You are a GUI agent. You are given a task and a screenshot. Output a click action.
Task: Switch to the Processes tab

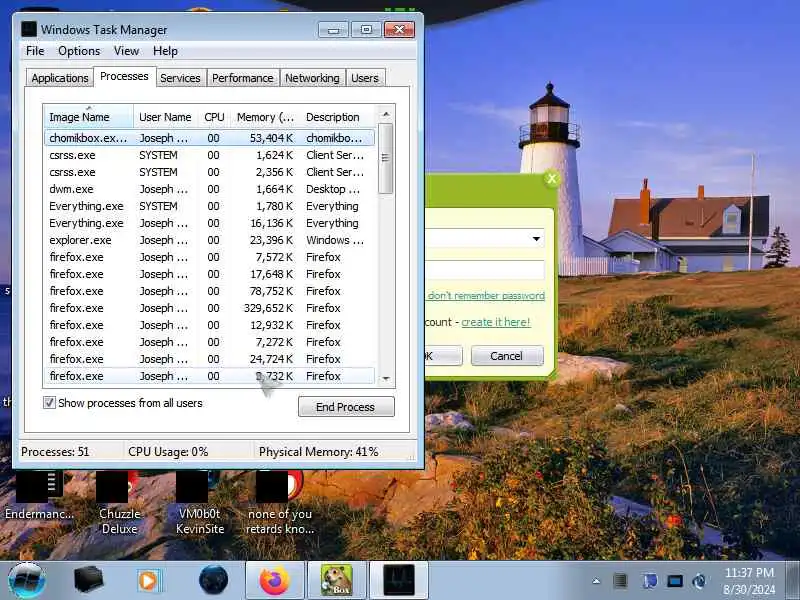coord(124,77)
